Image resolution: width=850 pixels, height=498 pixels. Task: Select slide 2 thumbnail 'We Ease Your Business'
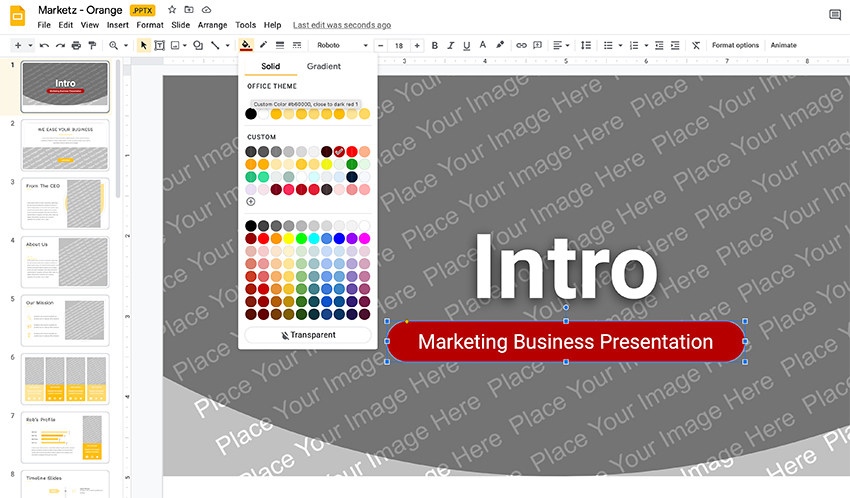[65, 145]
